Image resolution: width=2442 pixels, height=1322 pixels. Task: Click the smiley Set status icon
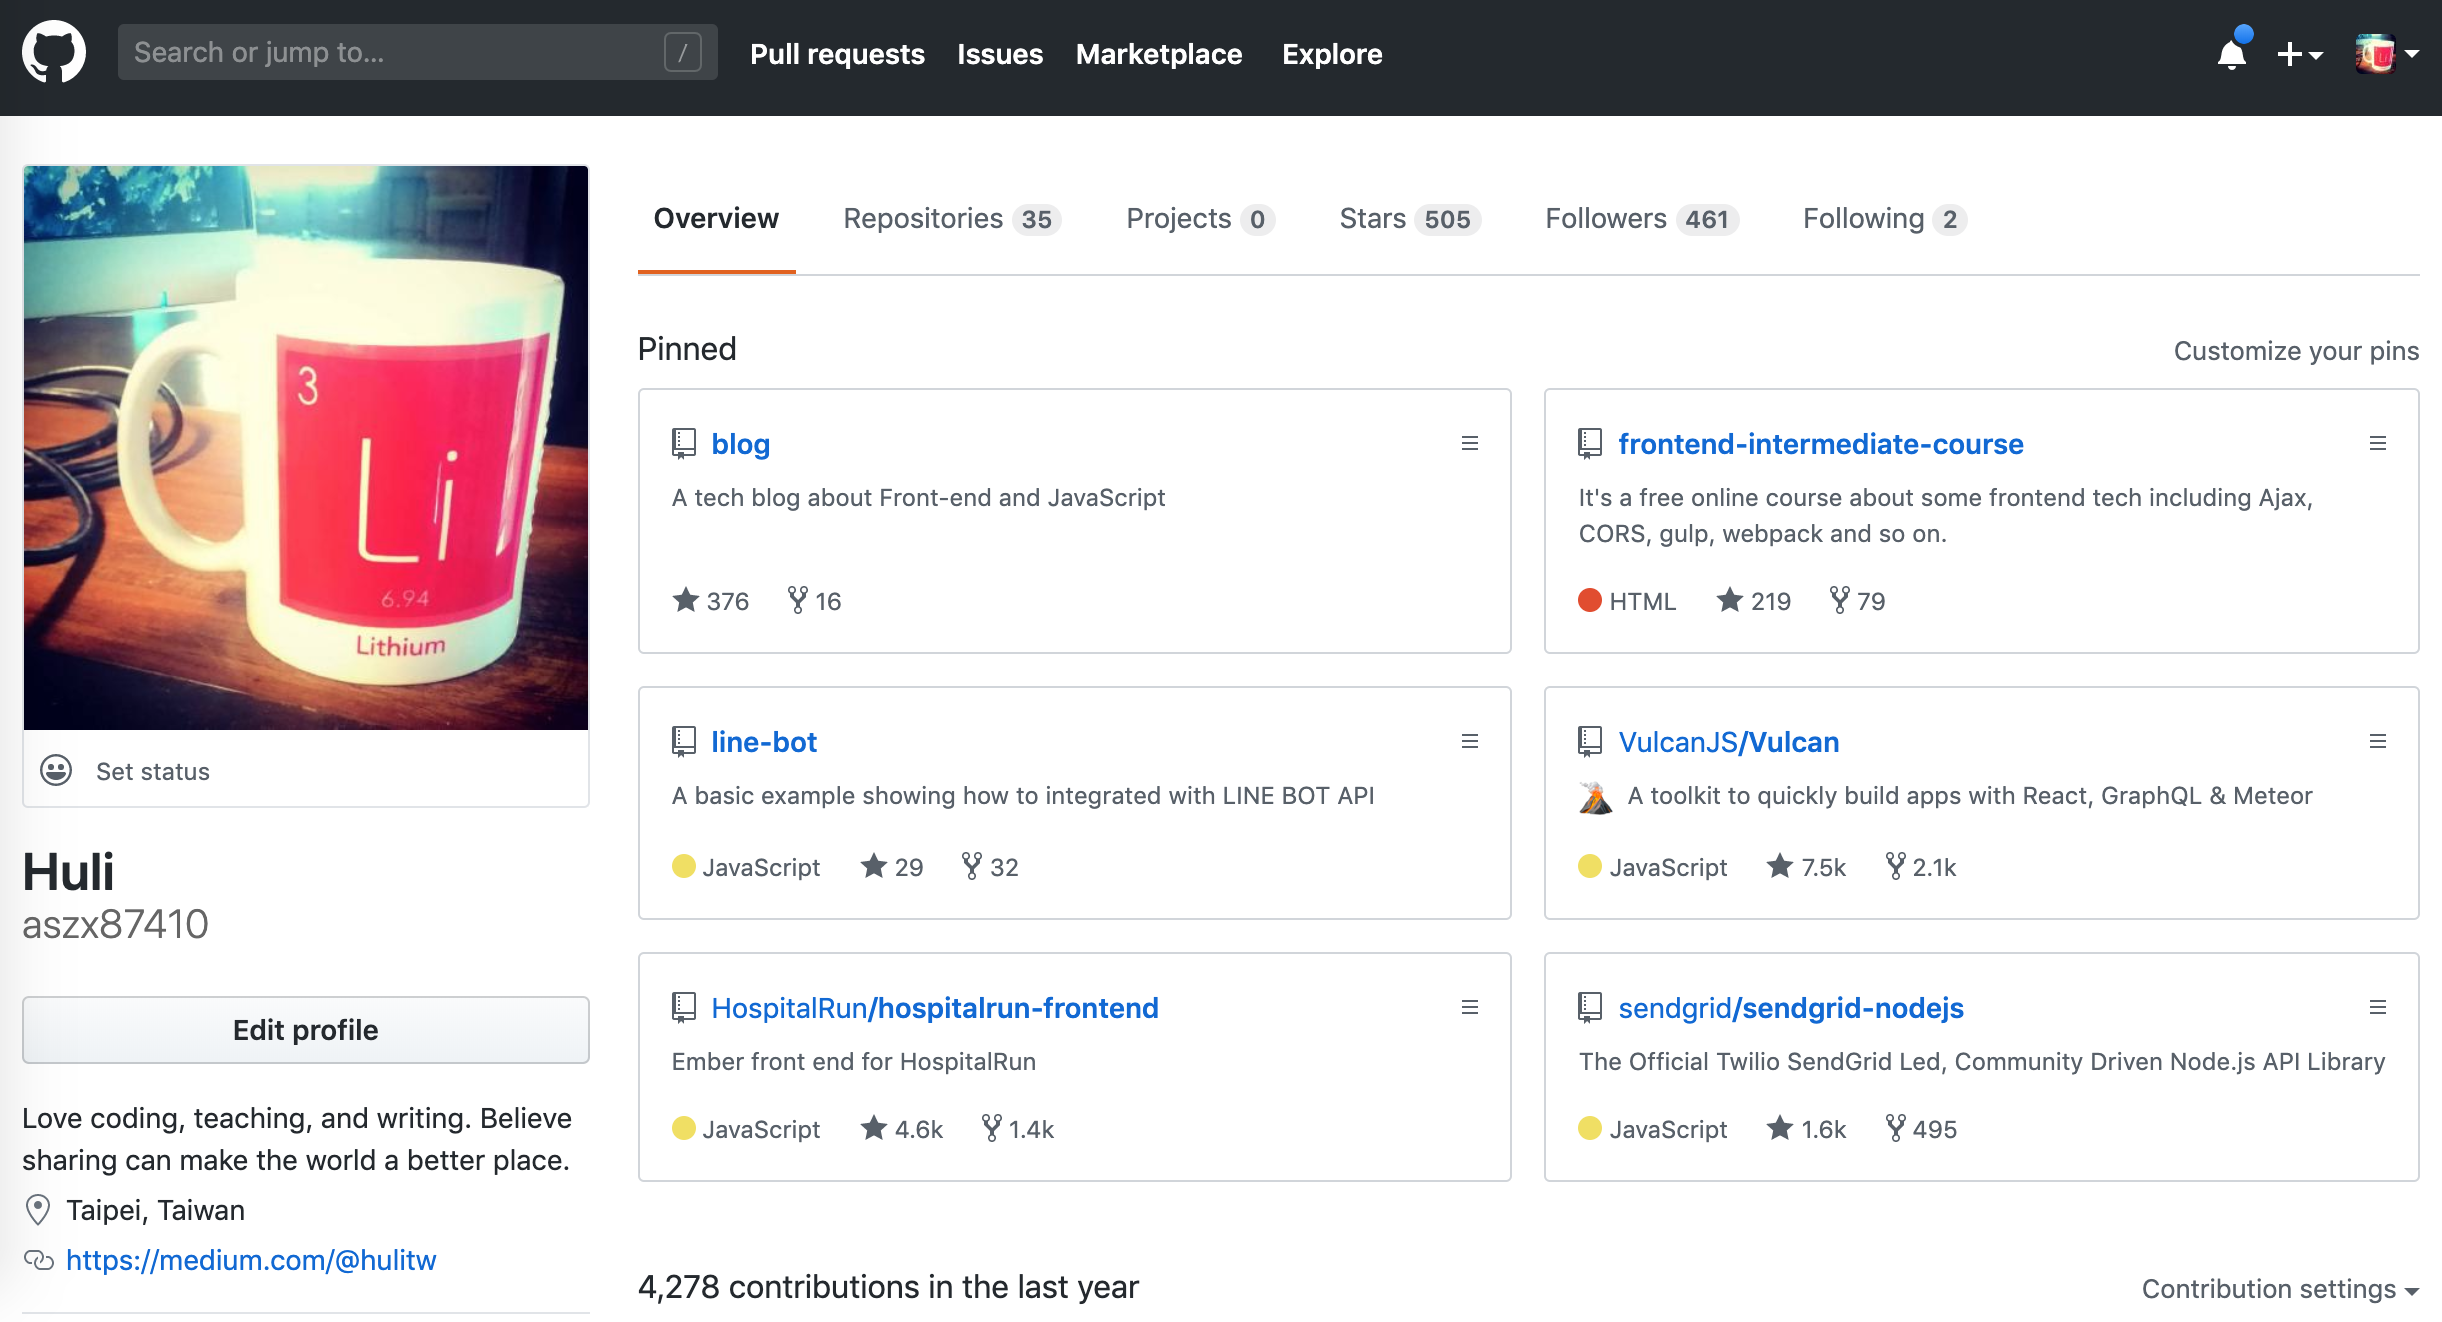[56, 770]
